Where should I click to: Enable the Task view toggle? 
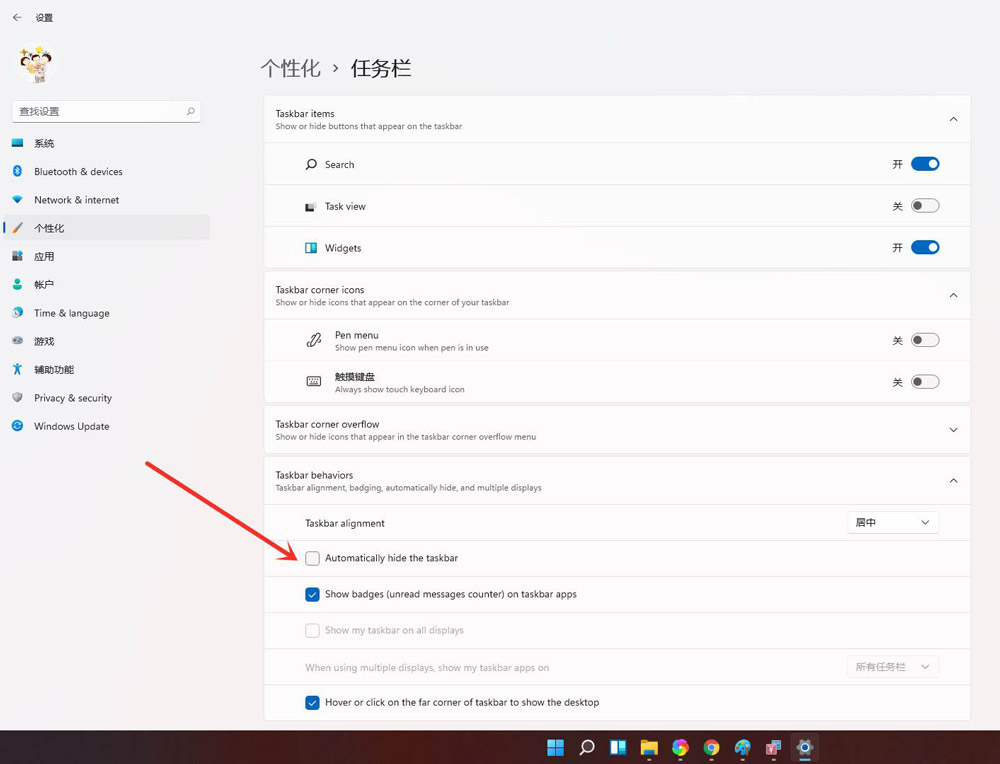point(925,205)
